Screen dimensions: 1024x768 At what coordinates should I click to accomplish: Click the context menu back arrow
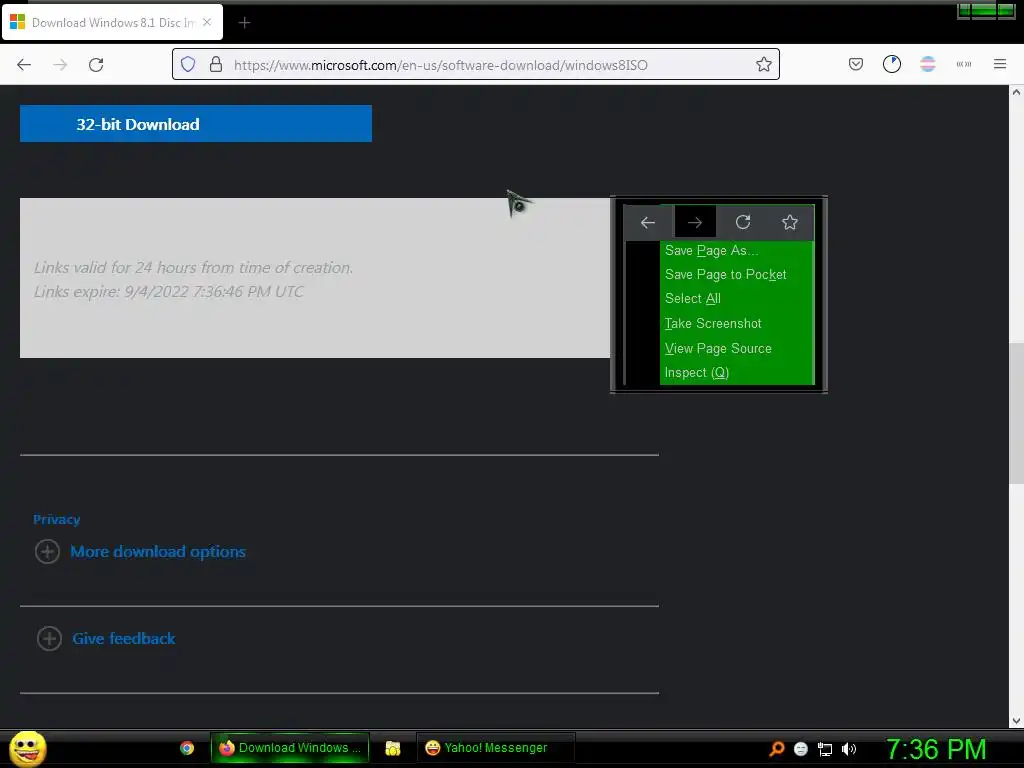648,223
